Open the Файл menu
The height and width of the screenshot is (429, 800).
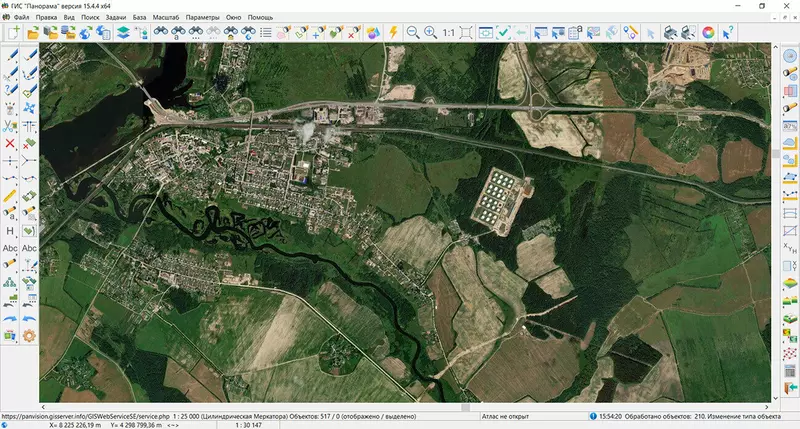(x=22, y=18)
